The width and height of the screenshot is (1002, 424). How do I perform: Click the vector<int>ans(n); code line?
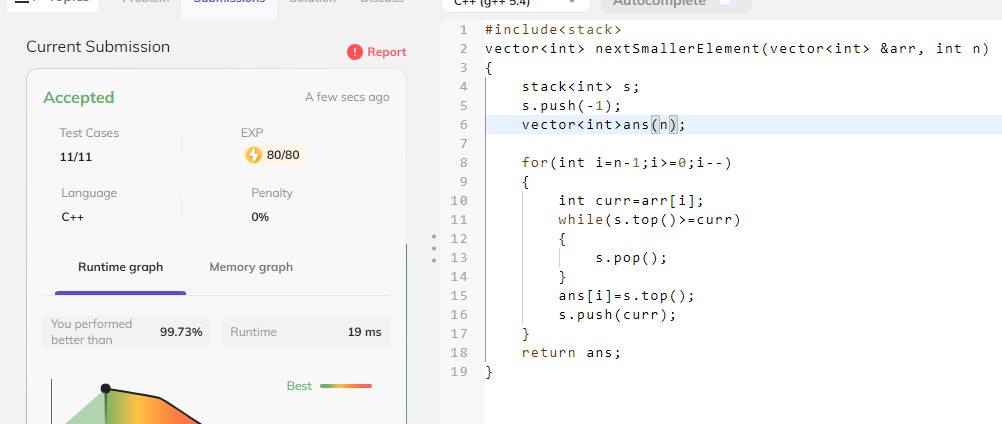[603, 125]
